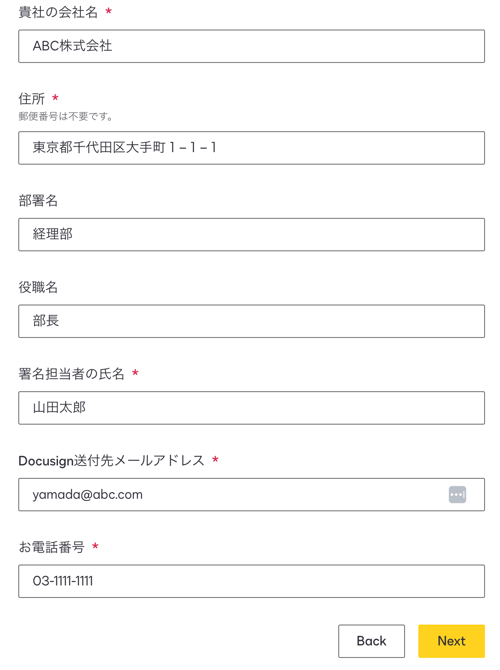Screen dimensions: 500x670
Task: Click the 役職名 label text
Action: pyautogui.click(x=38, y=287)
